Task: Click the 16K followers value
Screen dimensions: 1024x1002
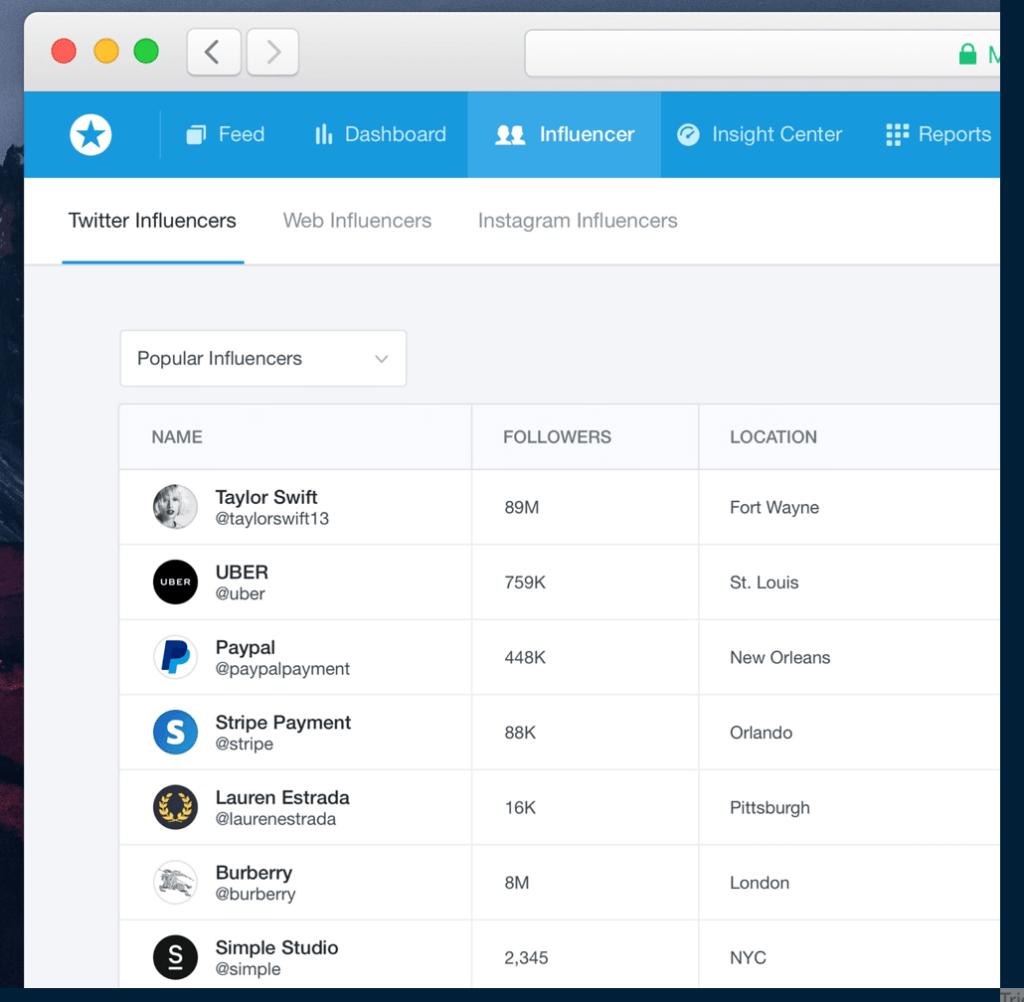Action: point(520,808)
